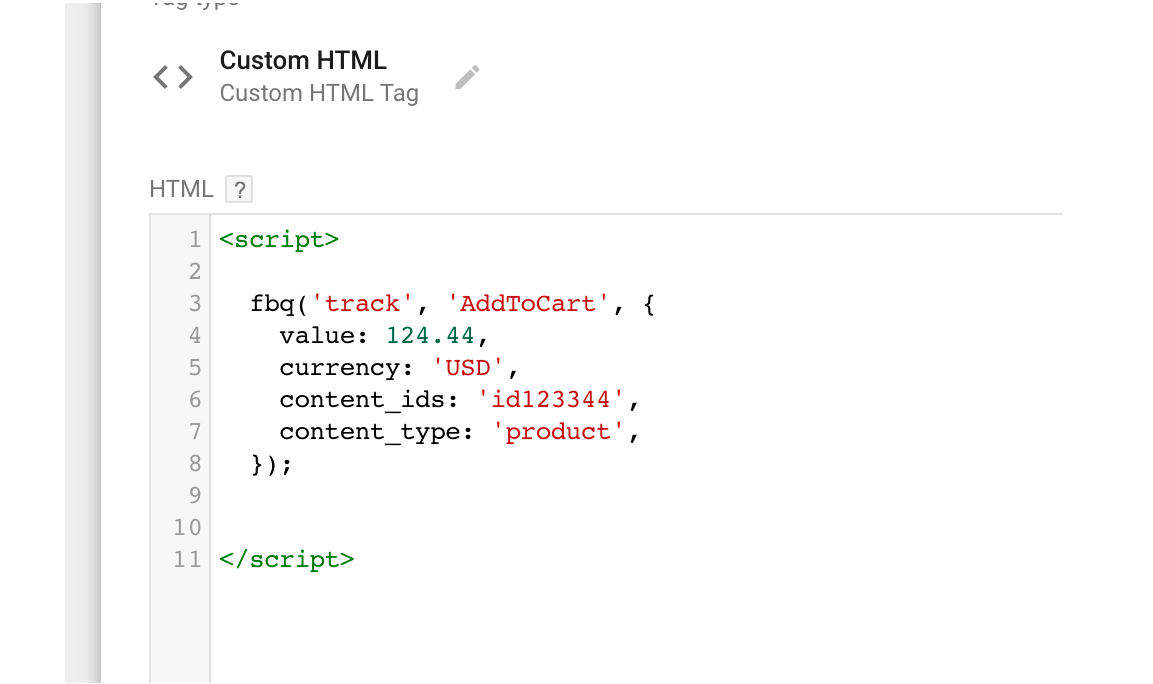
Task: Click line number 8 in gutter
Action: (194, 463)
